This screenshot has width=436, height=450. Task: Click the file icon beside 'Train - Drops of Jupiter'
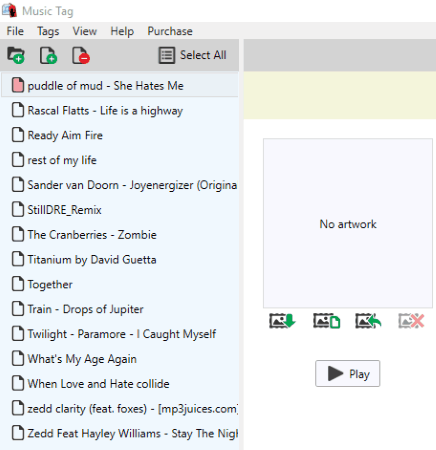[x=18, y=308]
